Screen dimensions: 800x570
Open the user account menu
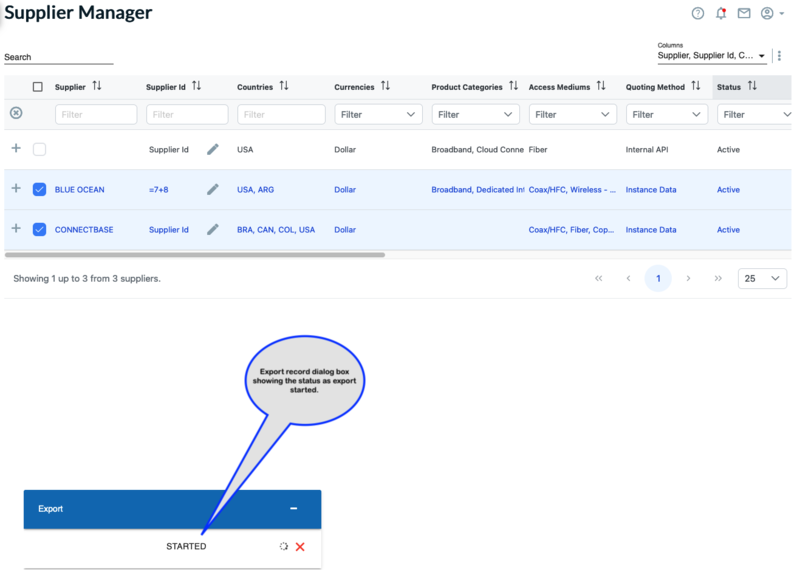tap(772, 14)
